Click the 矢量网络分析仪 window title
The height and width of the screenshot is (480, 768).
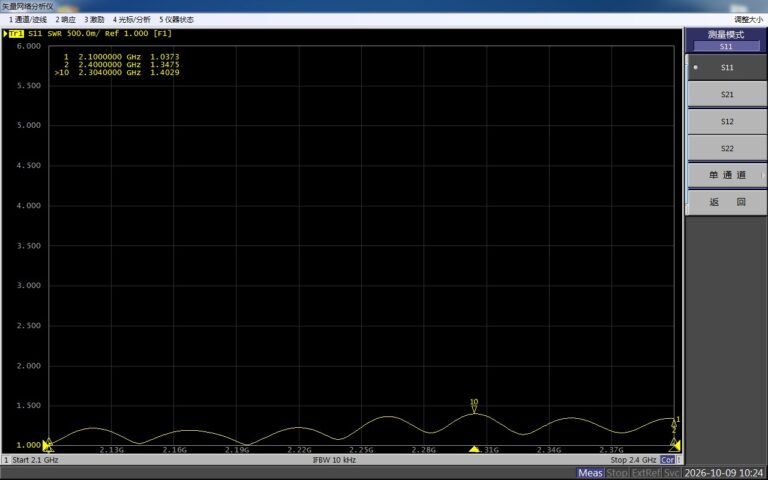point(28,6)
